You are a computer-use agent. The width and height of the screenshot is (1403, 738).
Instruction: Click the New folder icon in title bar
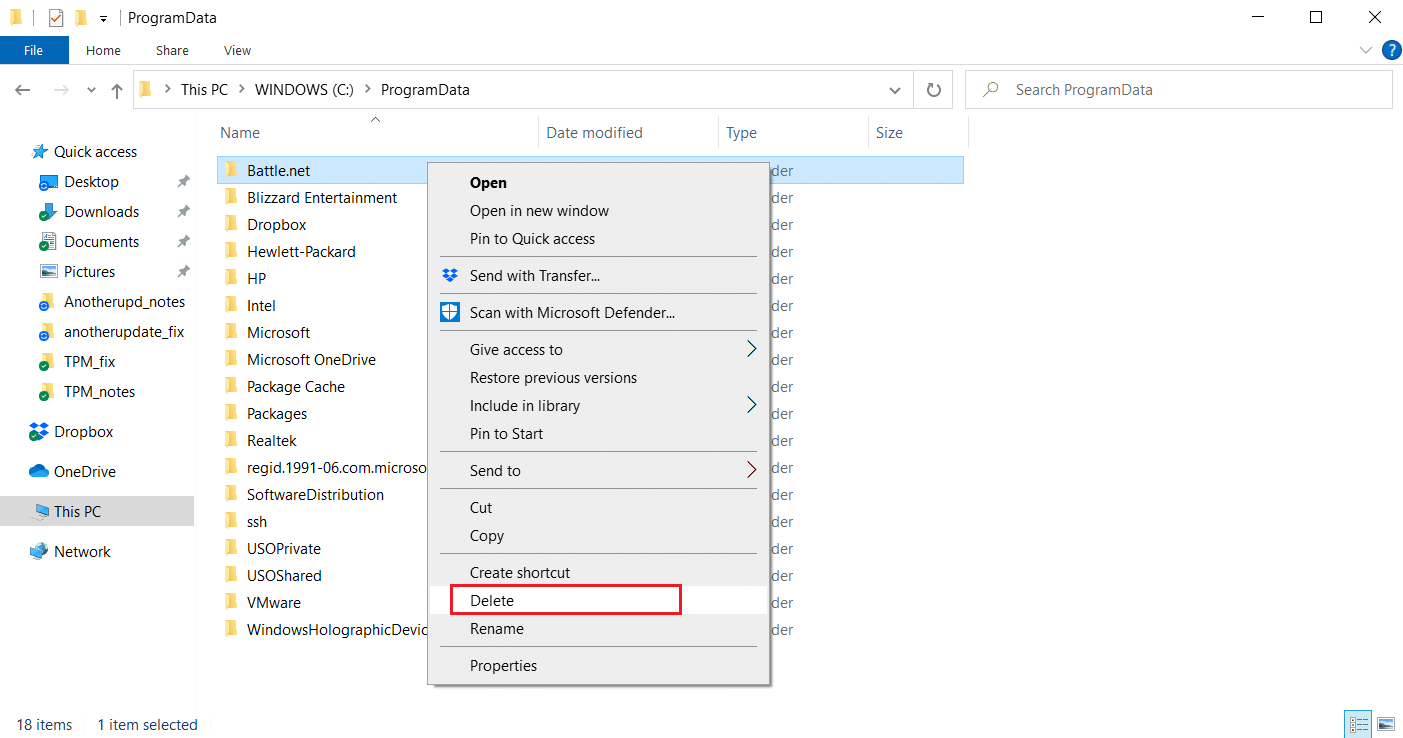click(81, 17)
